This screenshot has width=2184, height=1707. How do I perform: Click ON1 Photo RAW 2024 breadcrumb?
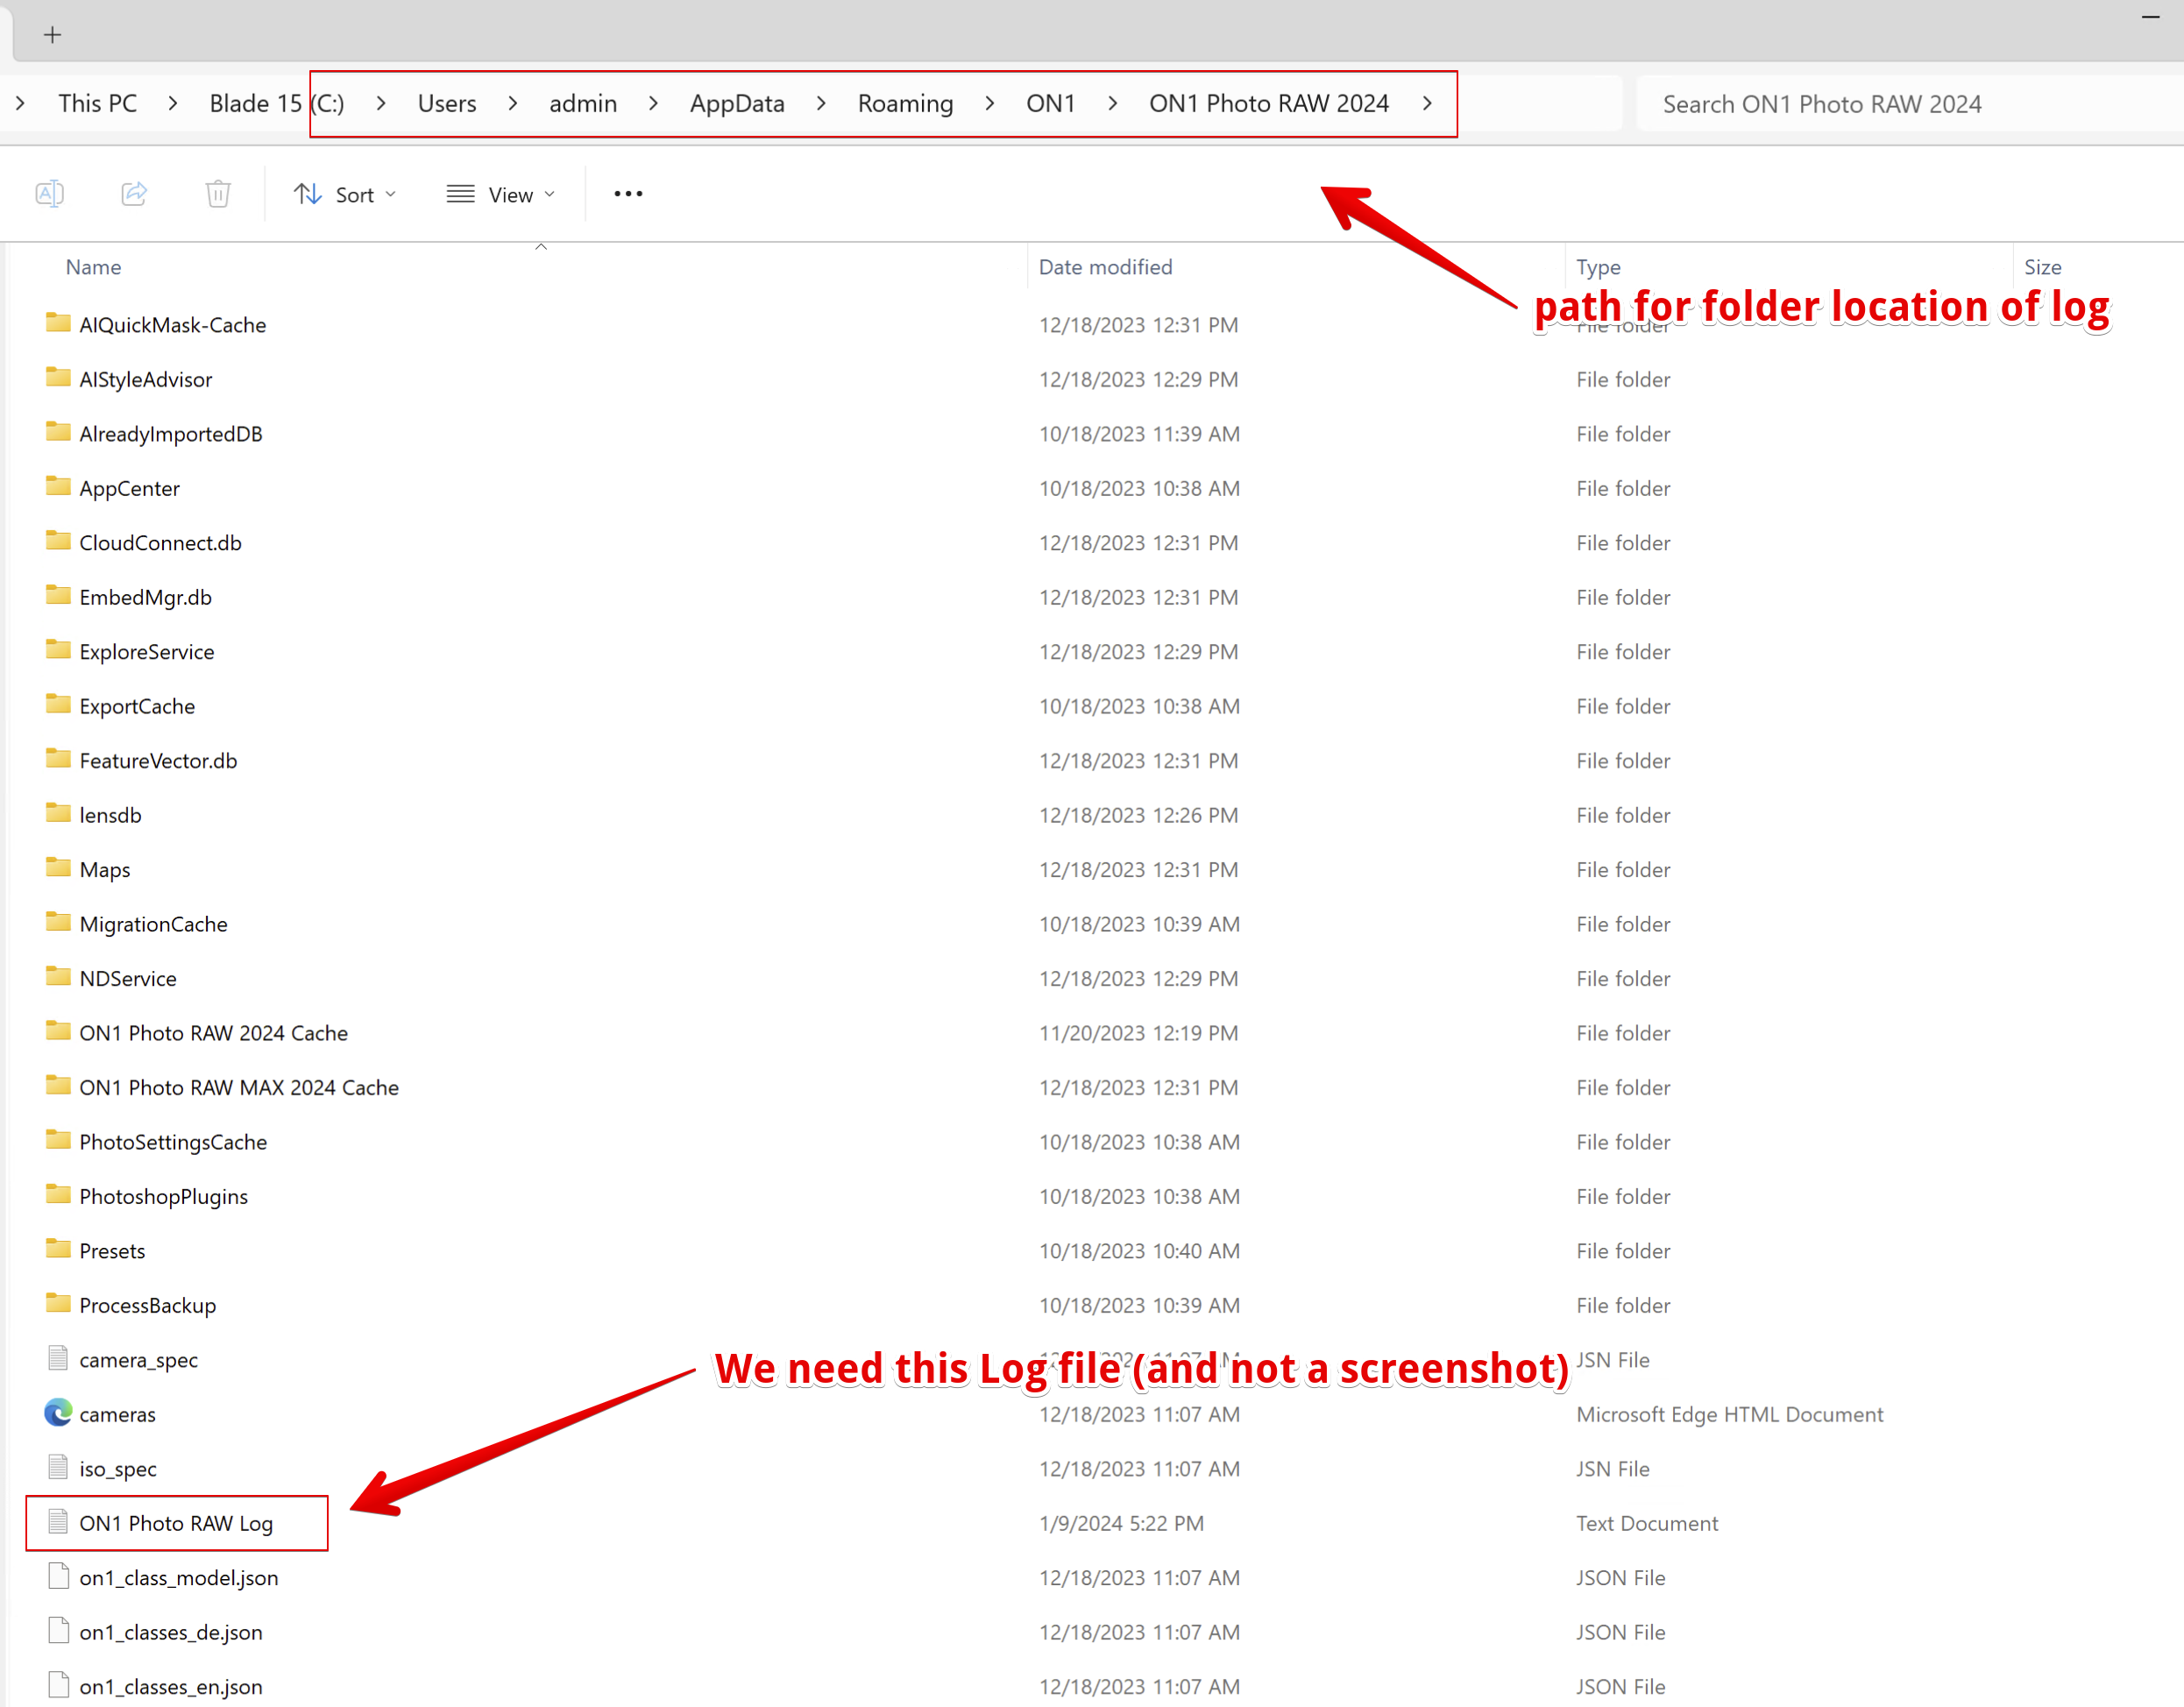click(x=1269, y=104)
